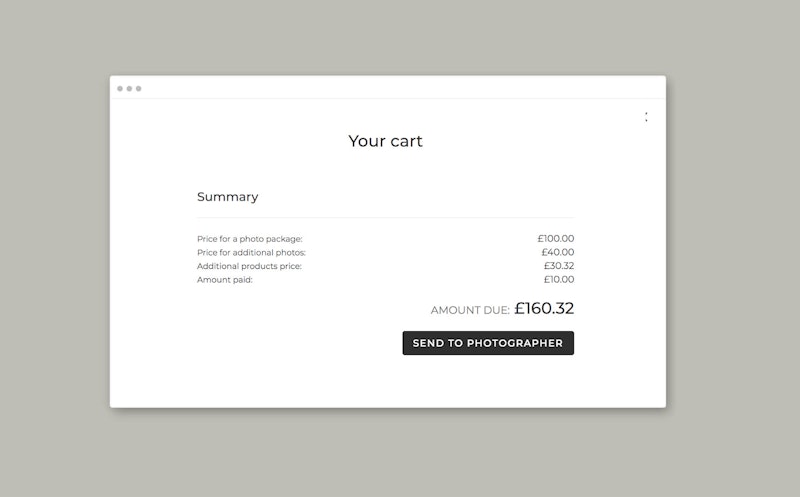Select the £100.00 photo package price
Screen dimensions: 800x497
555,239
